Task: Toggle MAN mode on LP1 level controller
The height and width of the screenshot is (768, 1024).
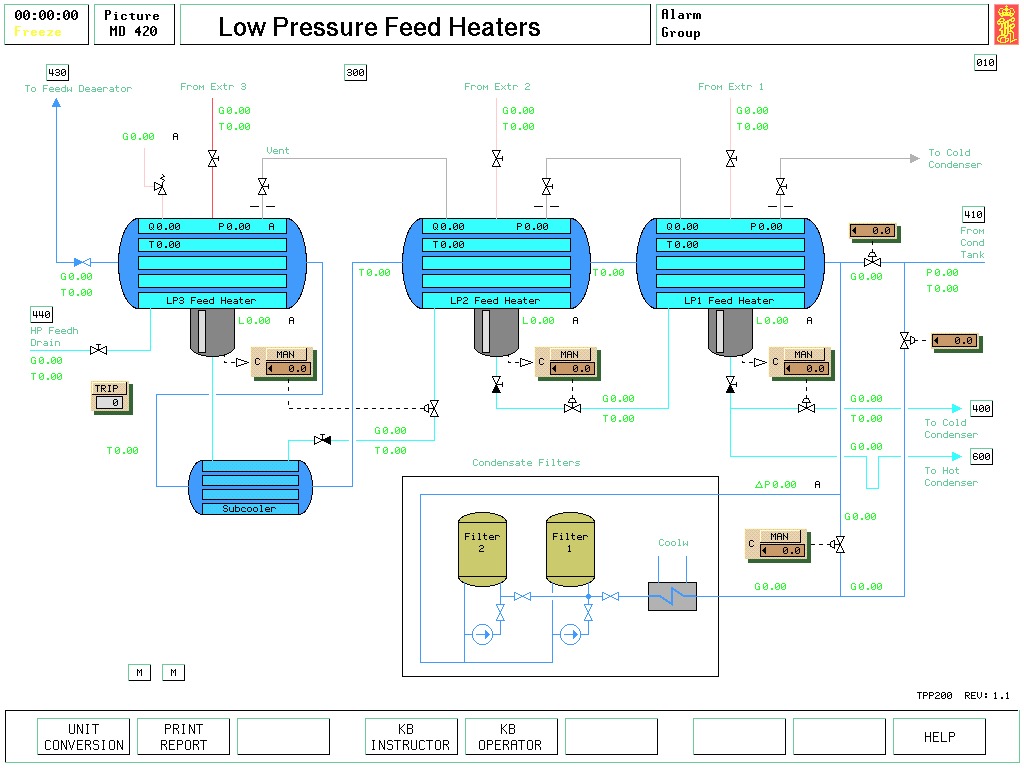Action: pos(803,354)
